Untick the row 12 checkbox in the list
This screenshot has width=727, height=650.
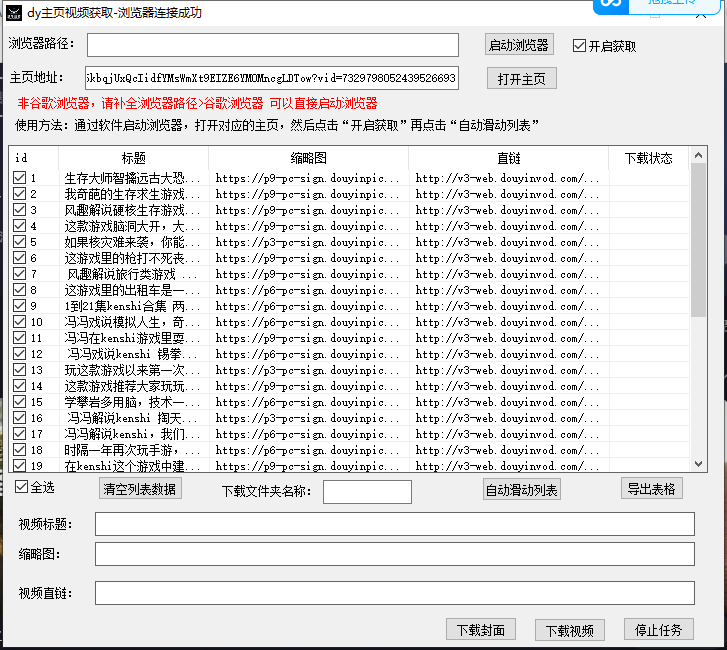(19, 354)
